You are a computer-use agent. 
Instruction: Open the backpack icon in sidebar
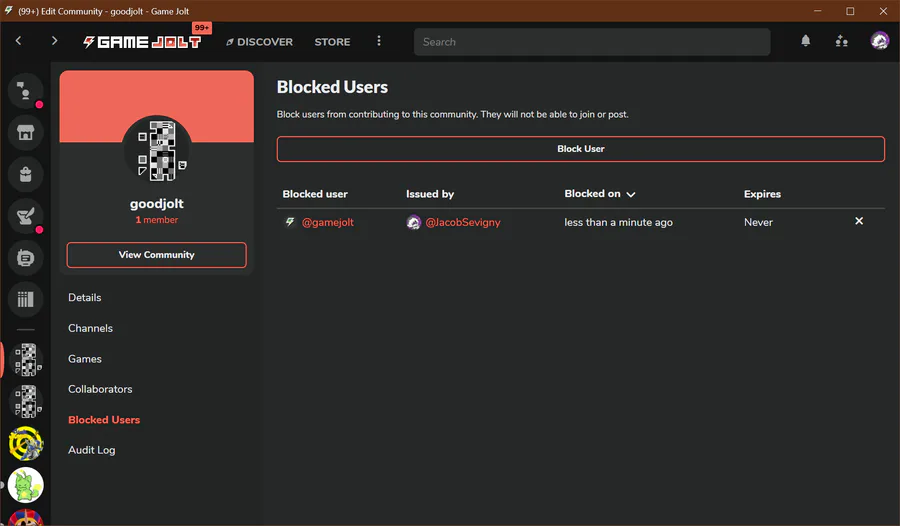[x=26, y=173]
